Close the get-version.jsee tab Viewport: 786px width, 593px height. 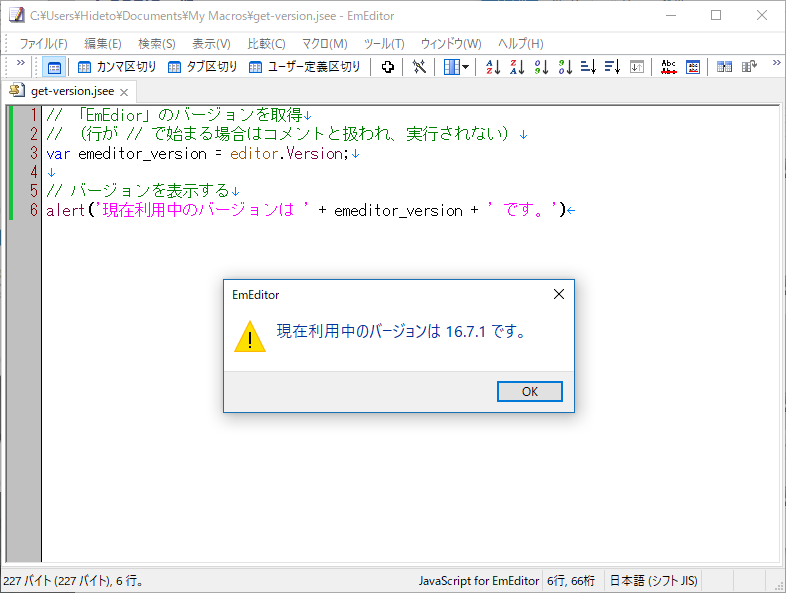[124, 92]
